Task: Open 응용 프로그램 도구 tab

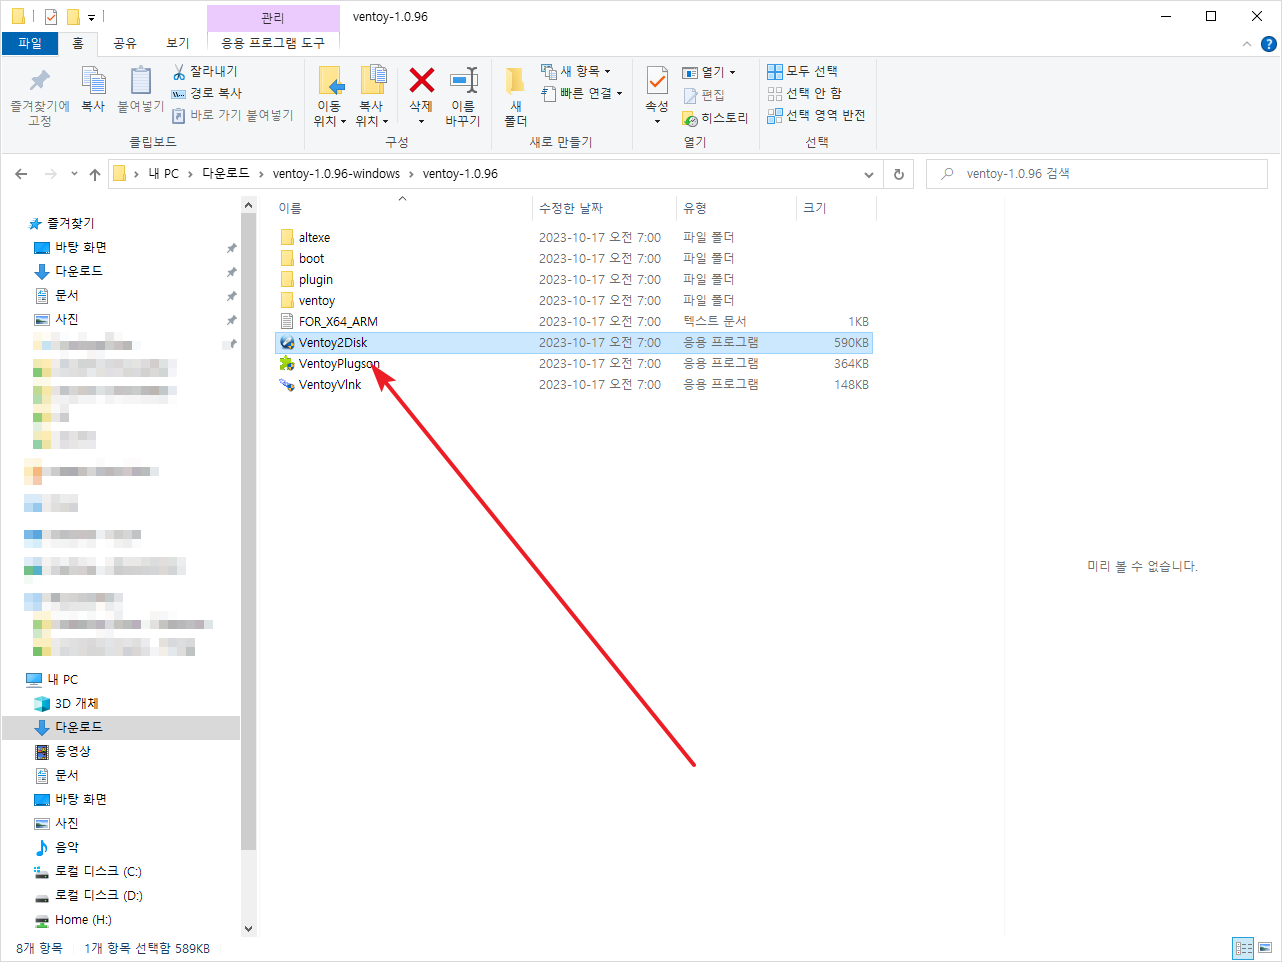Action: pos(273,43)
